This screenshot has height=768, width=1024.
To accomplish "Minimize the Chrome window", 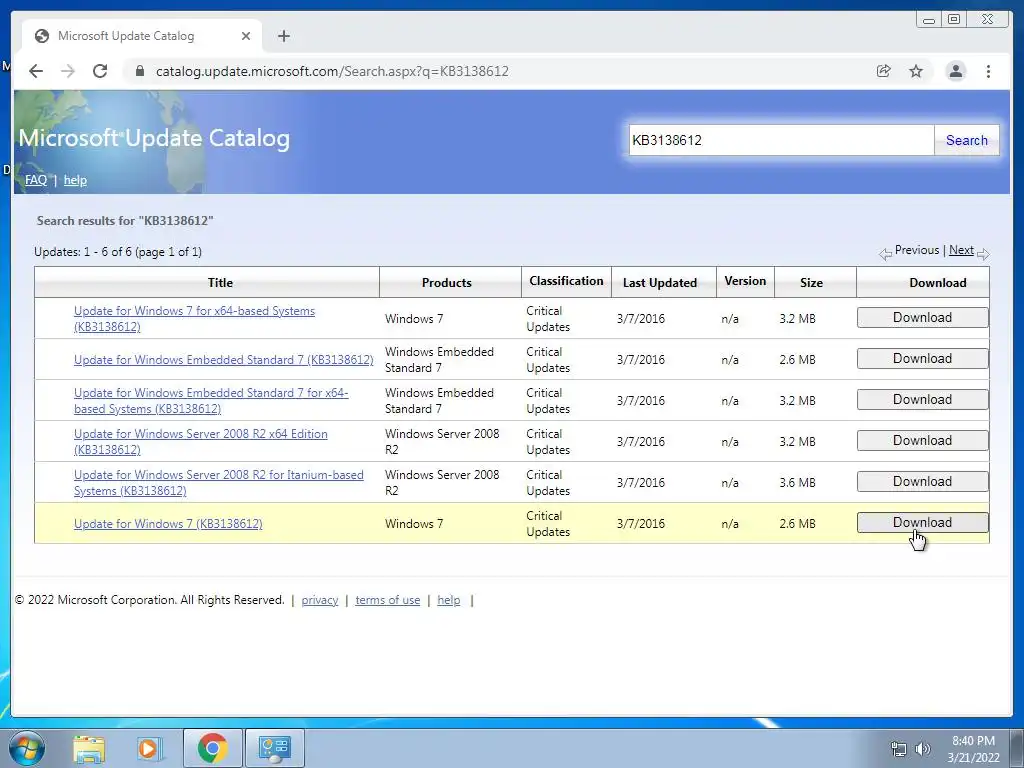I will [929, 20].
